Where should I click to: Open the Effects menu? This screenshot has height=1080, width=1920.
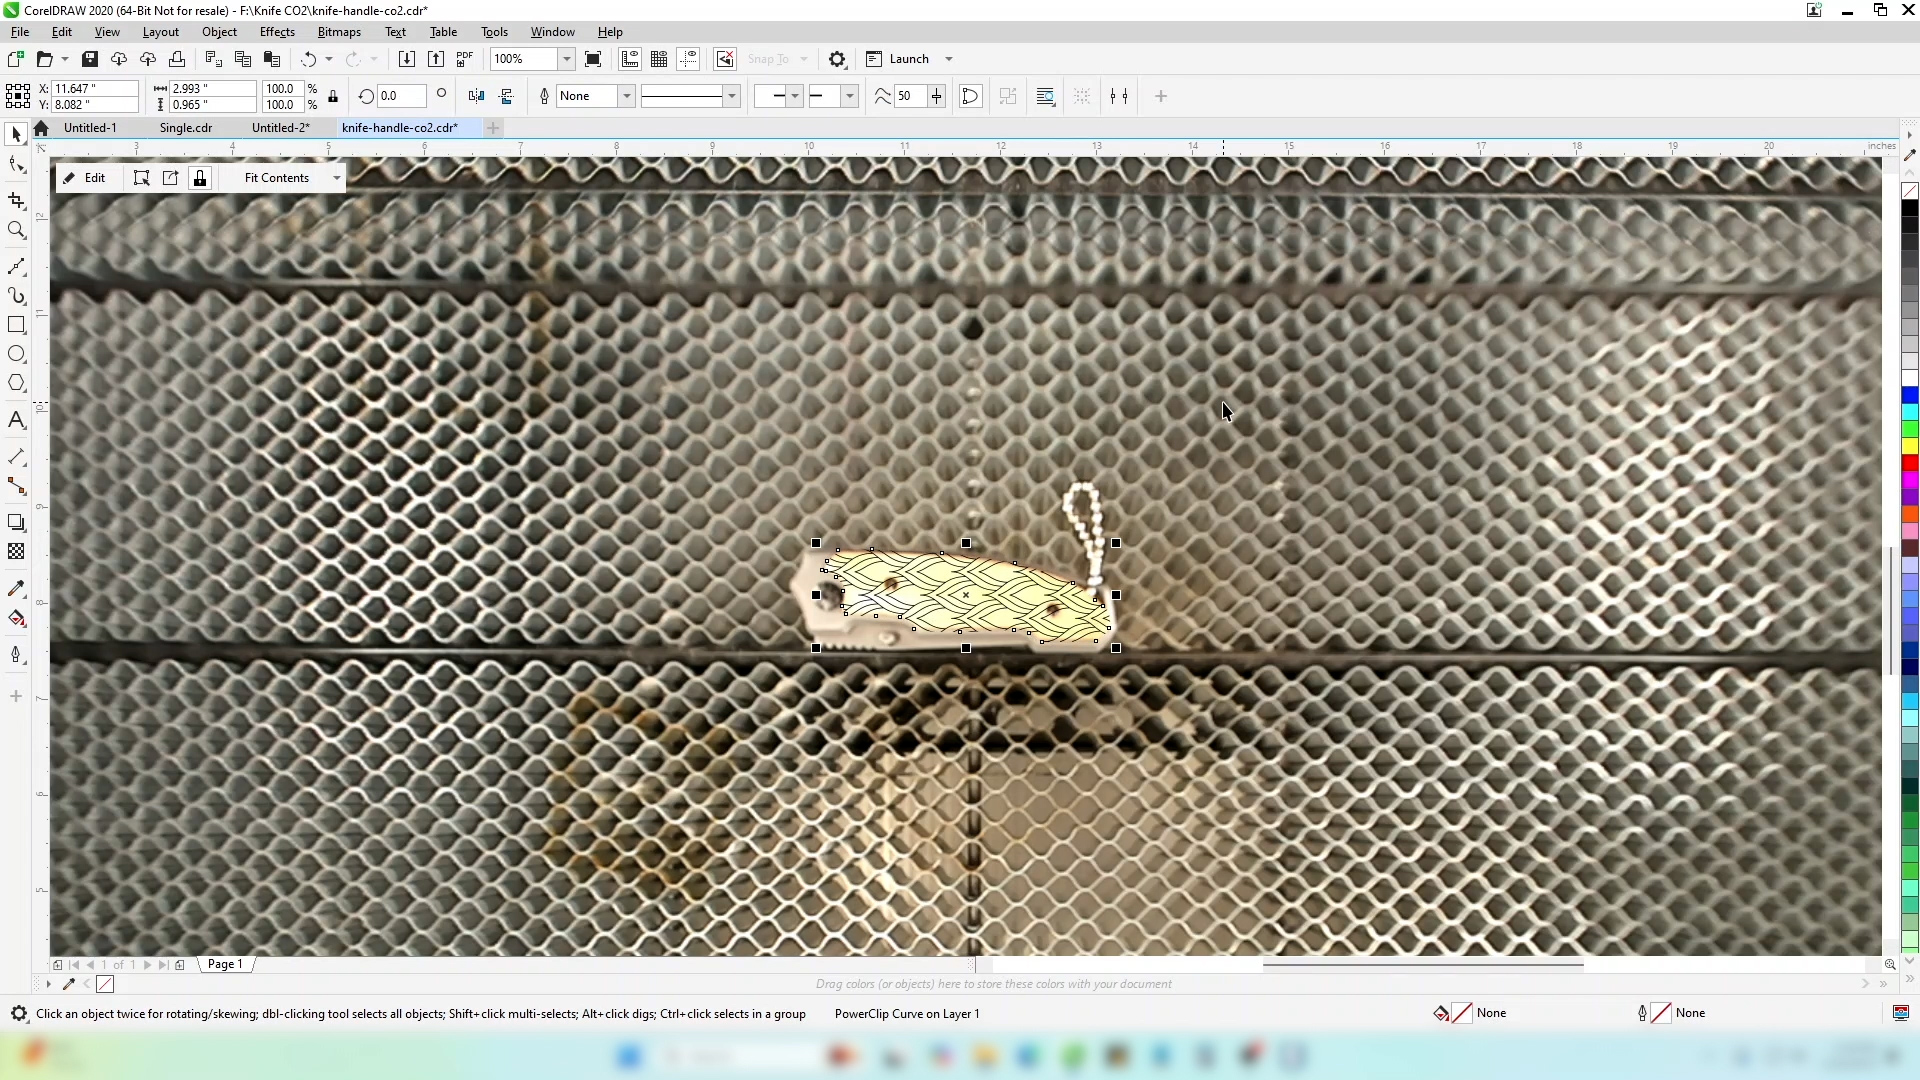(x=277, y=32)
